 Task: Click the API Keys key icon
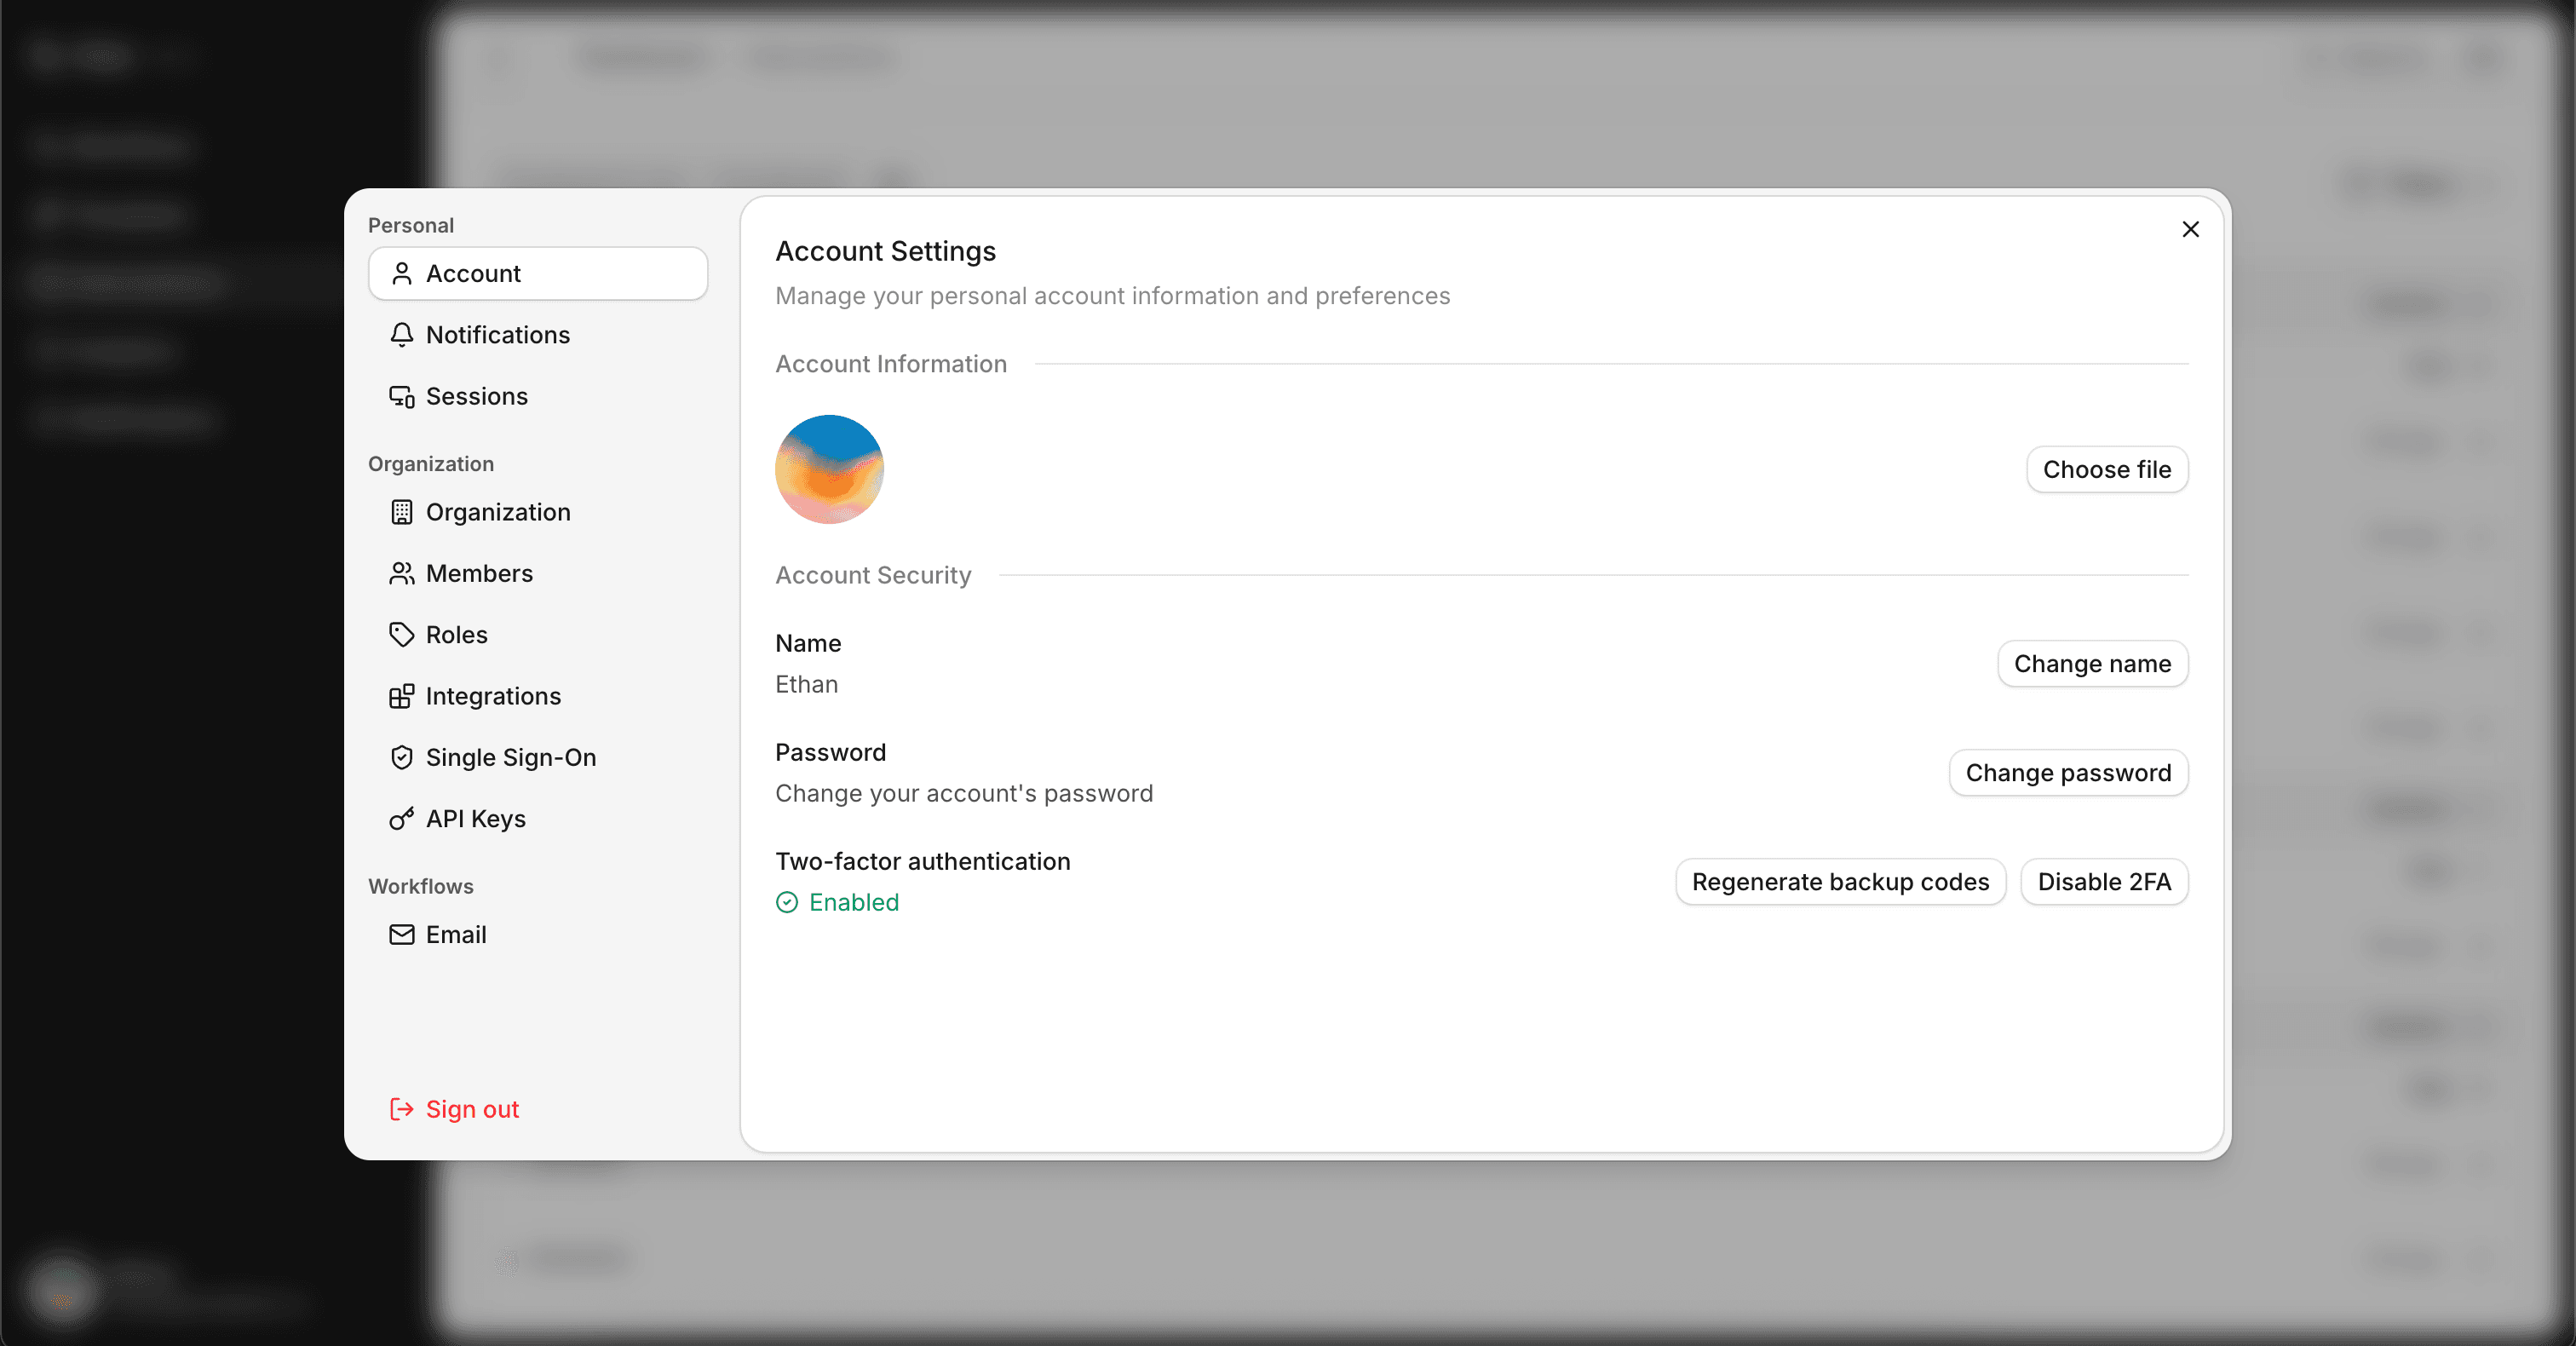pos(403,819)
